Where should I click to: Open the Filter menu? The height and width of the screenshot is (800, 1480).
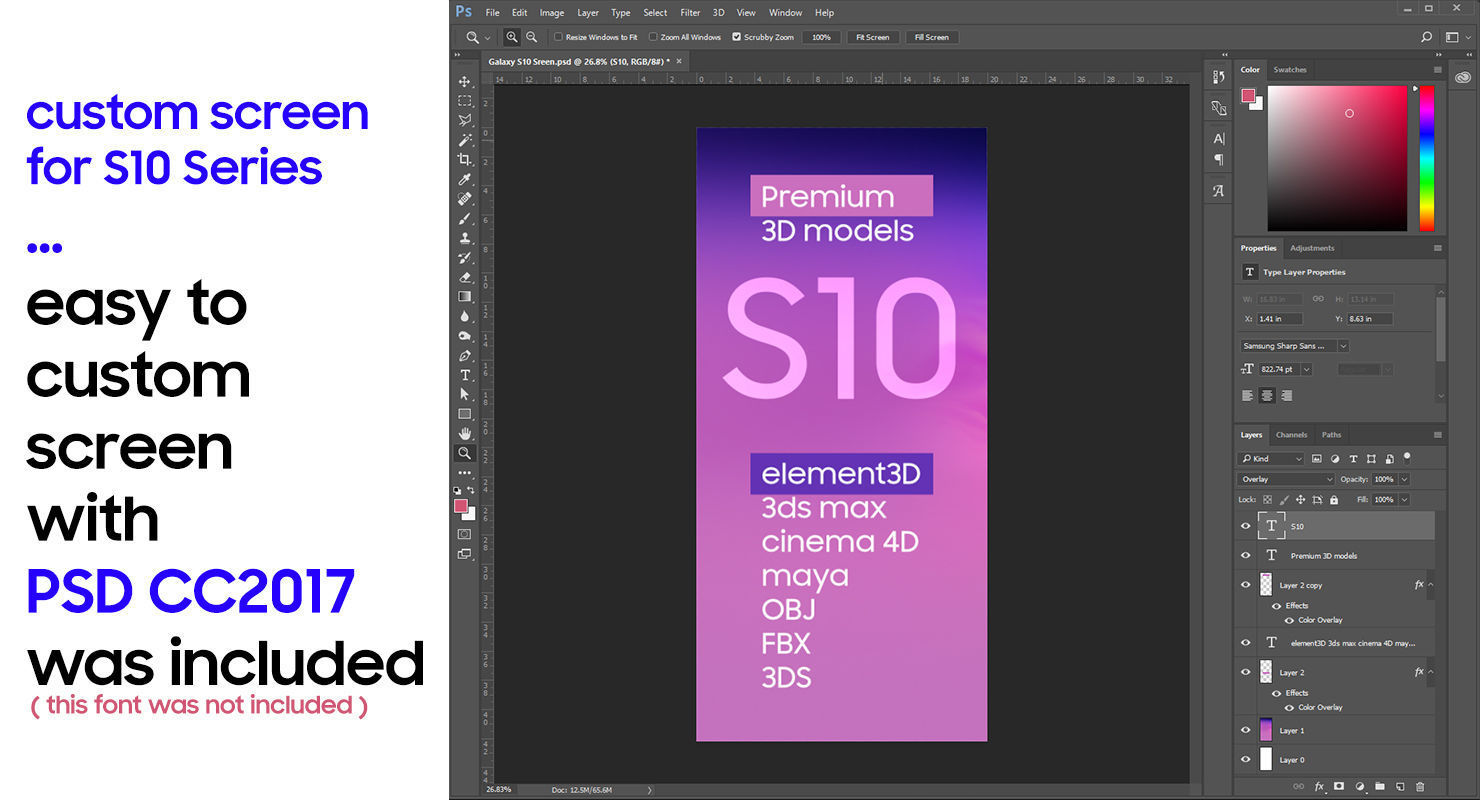pos(690,13)
